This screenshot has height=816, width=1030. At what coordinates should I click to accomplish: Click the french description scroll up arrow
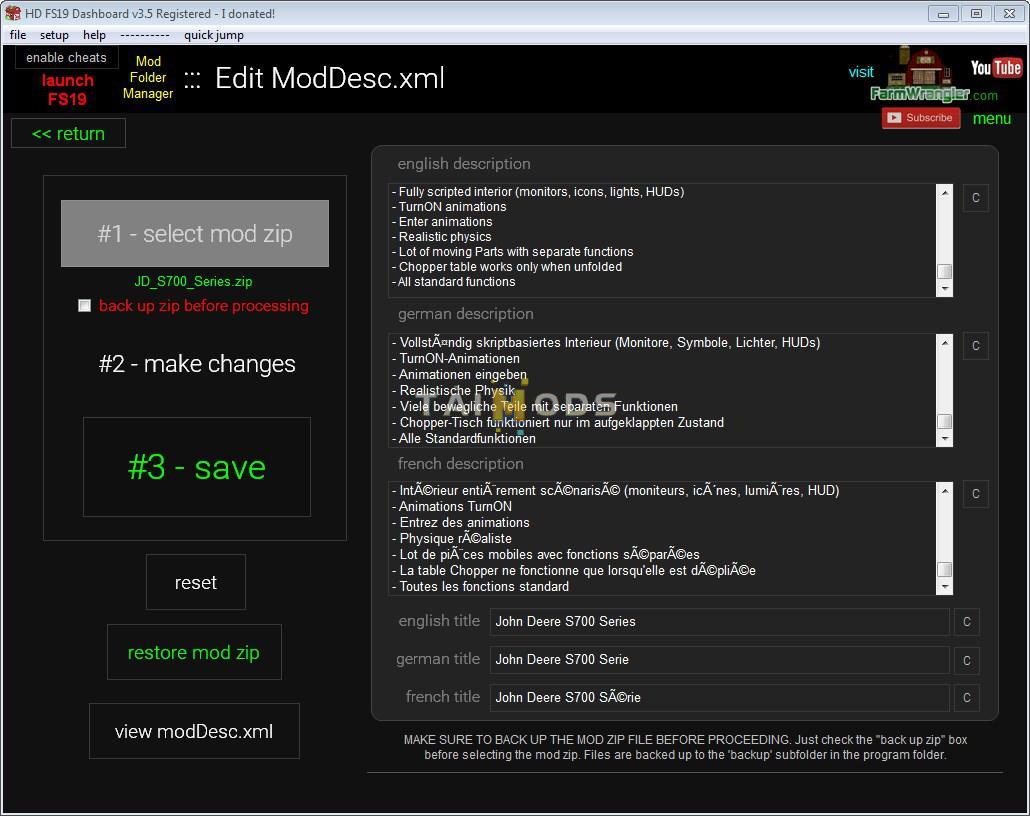click(x=945, y=491)
